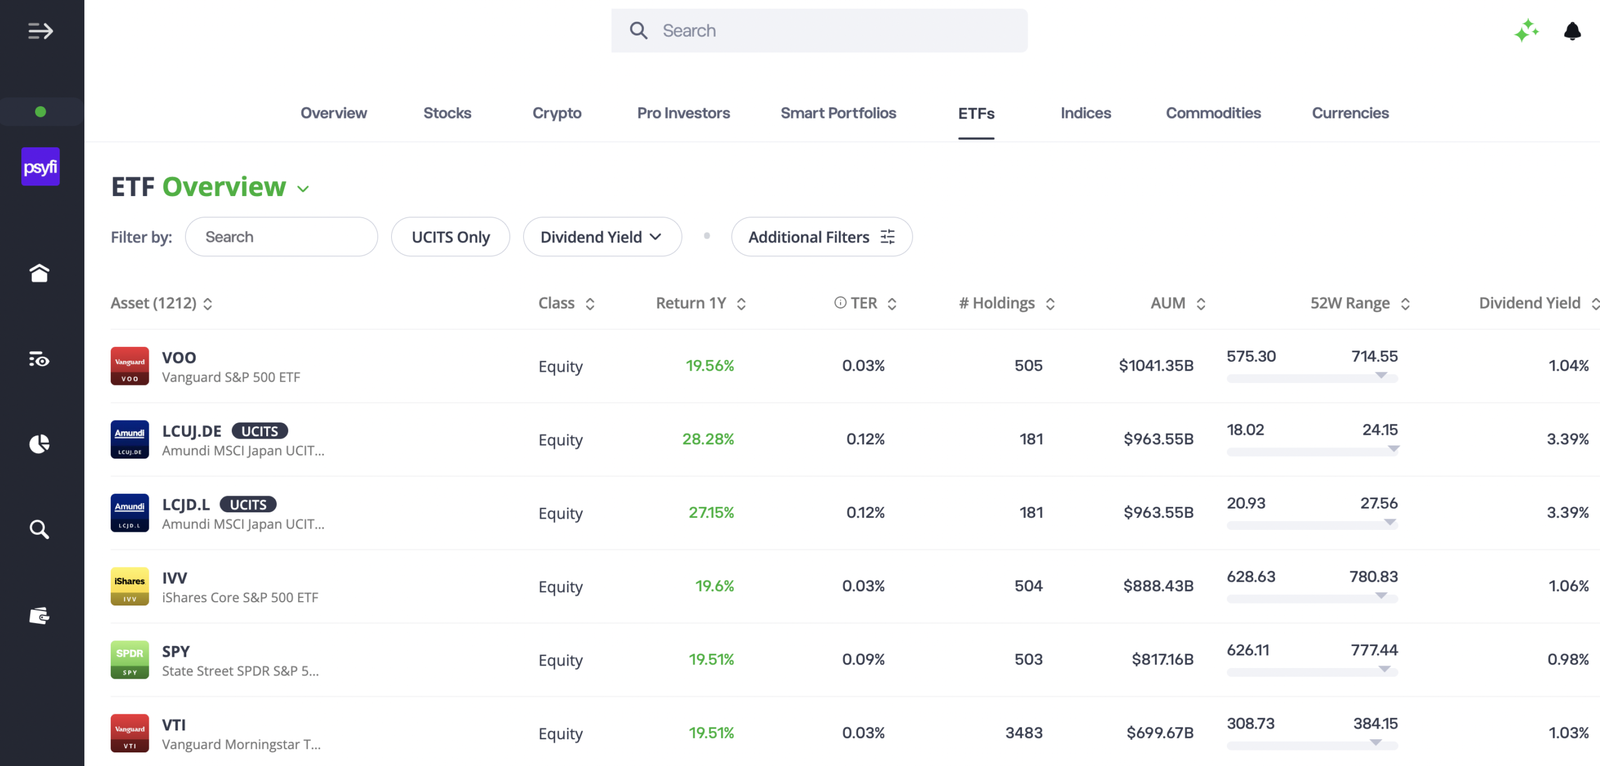Open the portfolio pie chart icon

(x=39, y=444)
